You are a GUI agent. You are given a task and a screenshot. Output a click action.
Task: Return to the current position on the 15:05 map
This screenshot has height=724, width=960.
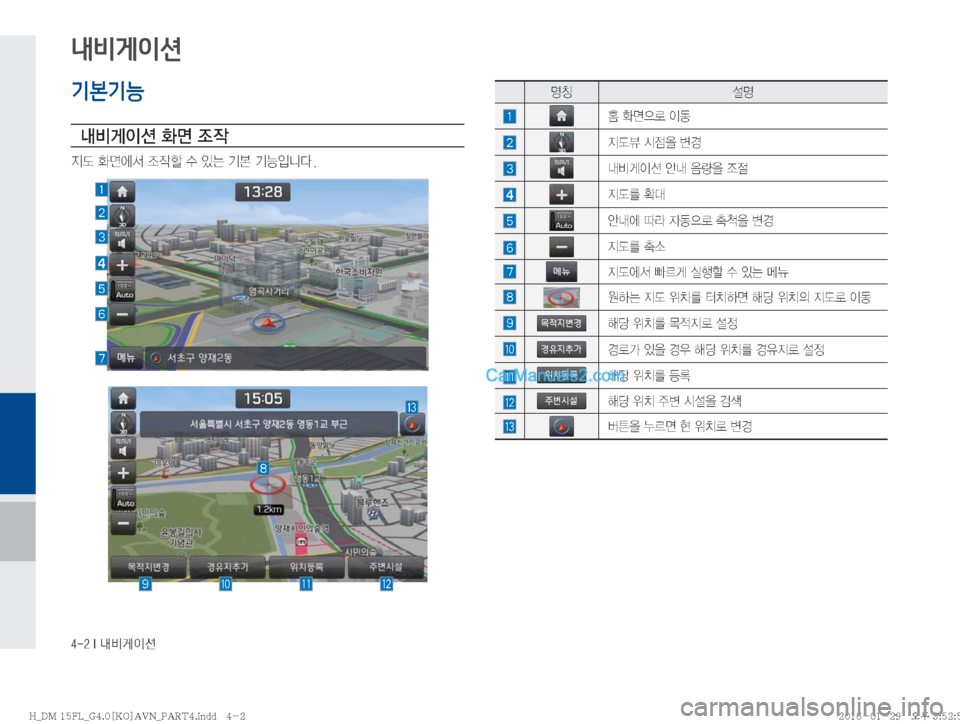[x=412, y=424]
